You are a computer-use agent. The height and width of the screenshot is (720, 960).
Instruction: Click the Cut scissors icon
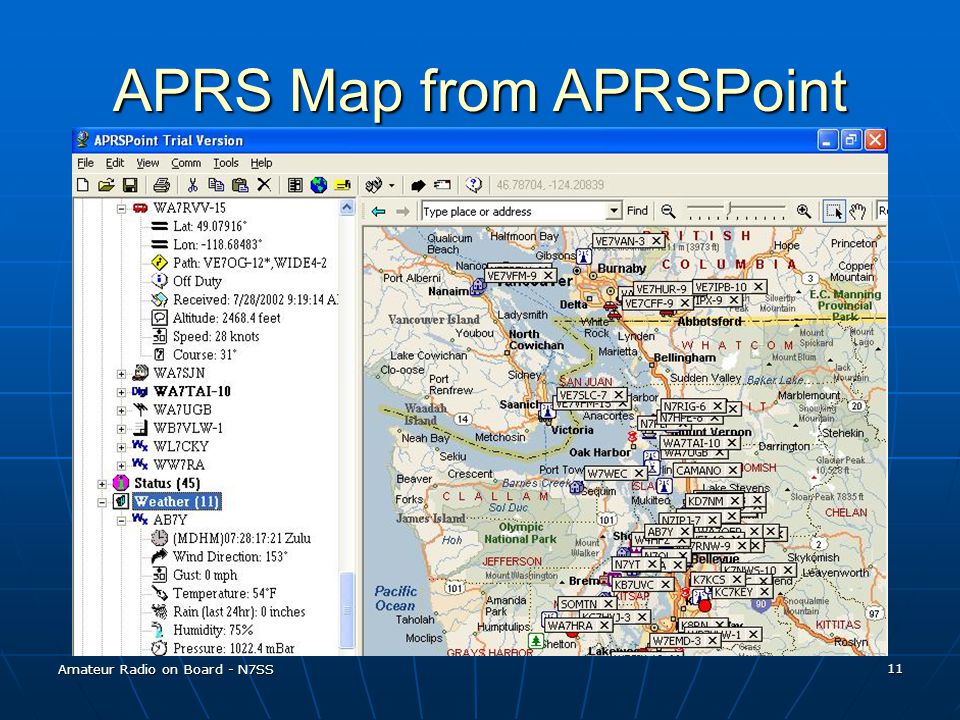pyautogui.click(x=193, y=185)
